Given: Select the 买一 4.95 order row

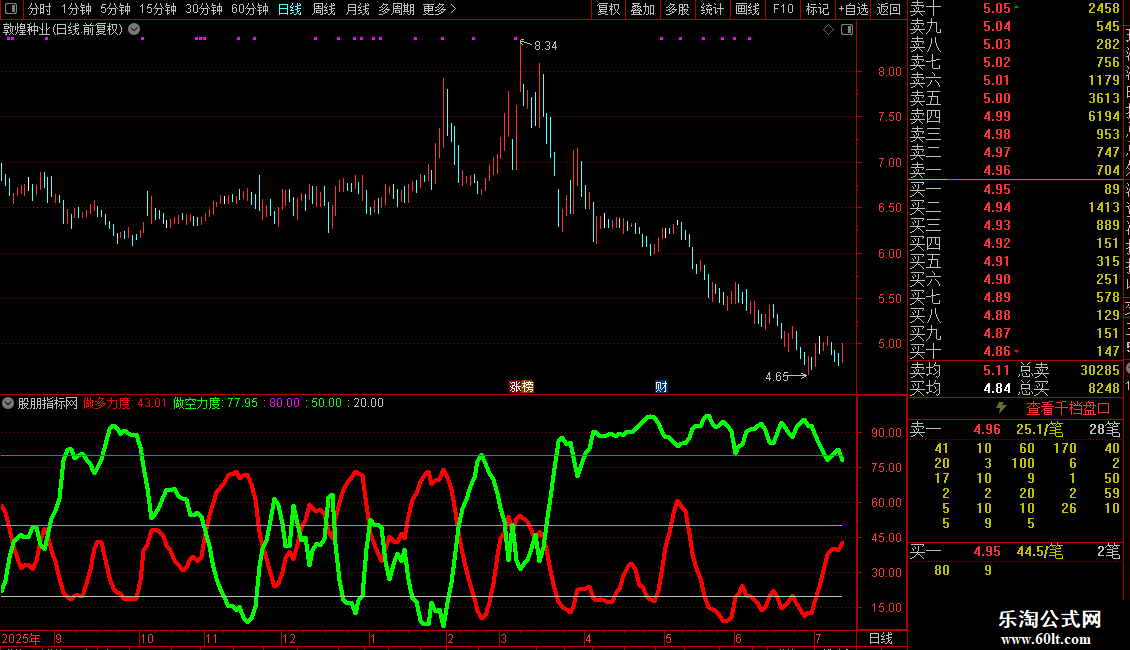Looking at the screenshot, I should click(1015, 189).
